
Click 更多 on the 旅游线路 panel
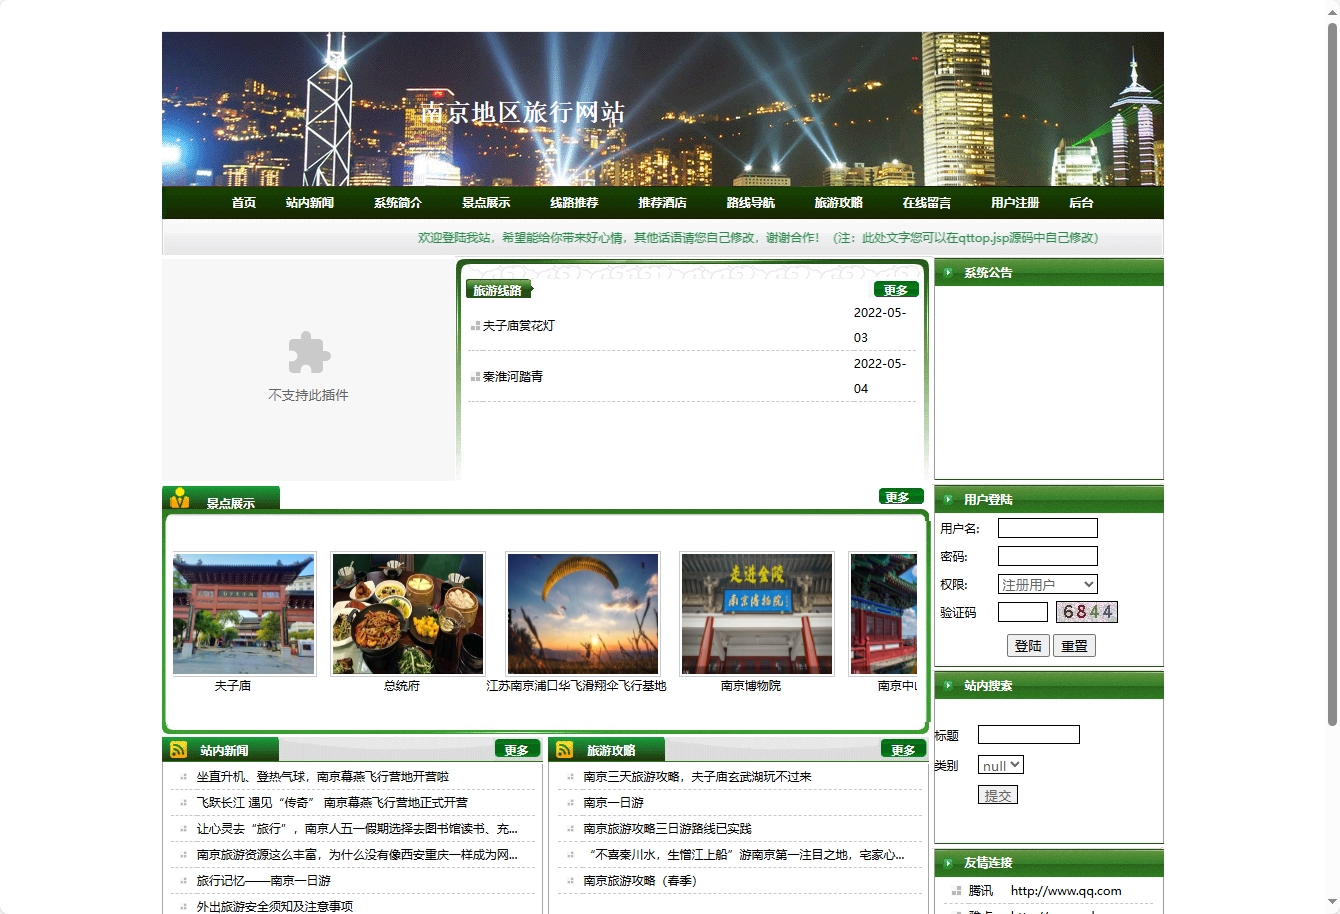895,289
